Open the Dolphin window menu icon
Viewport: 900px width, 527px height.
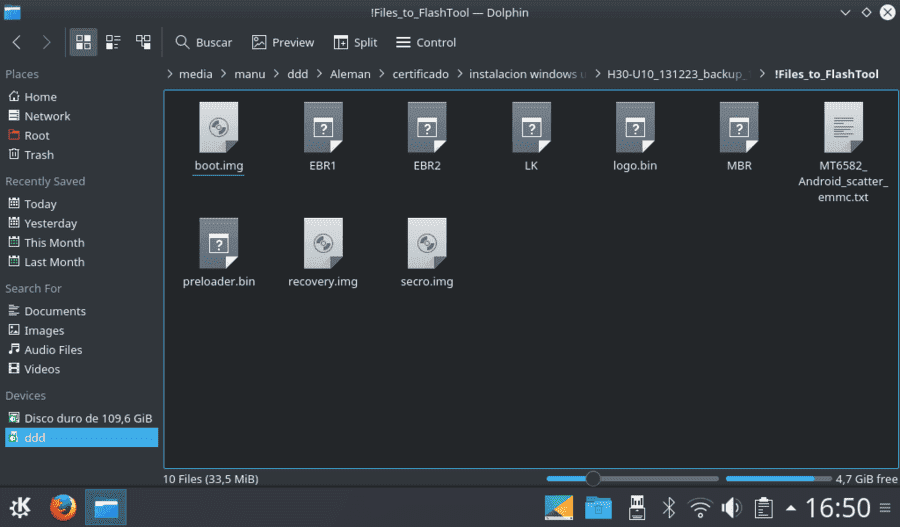(12, 12)
